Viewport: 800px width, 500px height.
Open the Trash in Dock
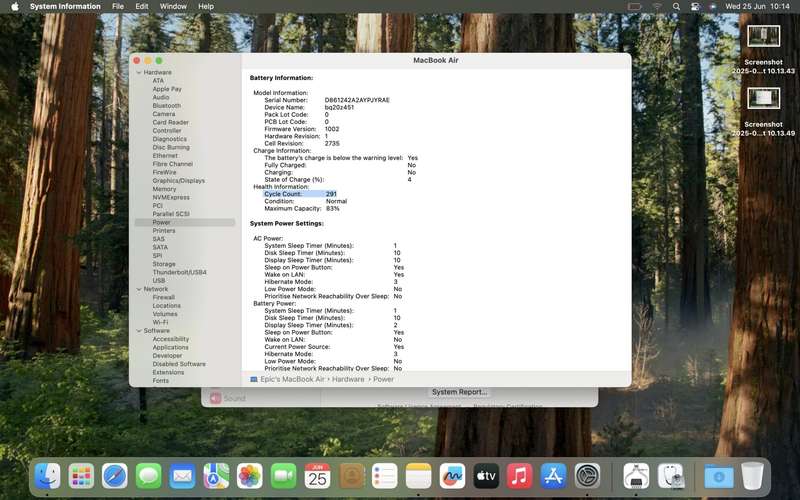752,476
